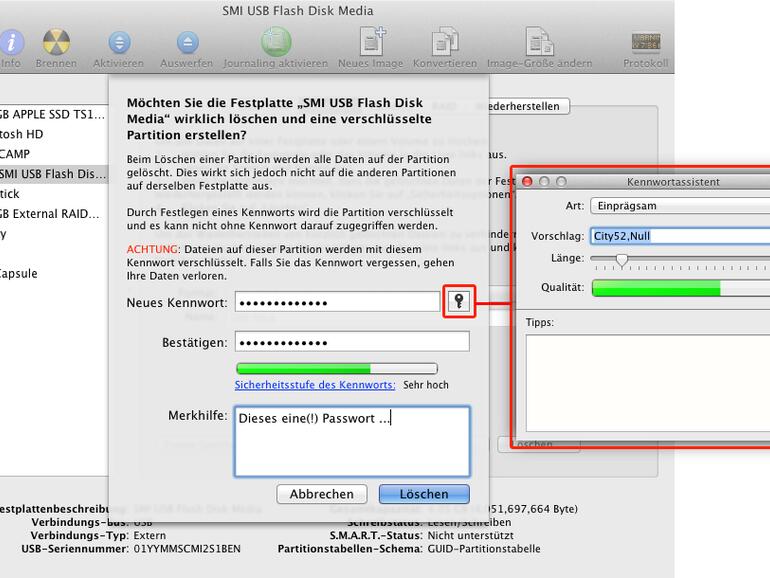Open password assistant with key icon
770x578 pixels.
459,301
